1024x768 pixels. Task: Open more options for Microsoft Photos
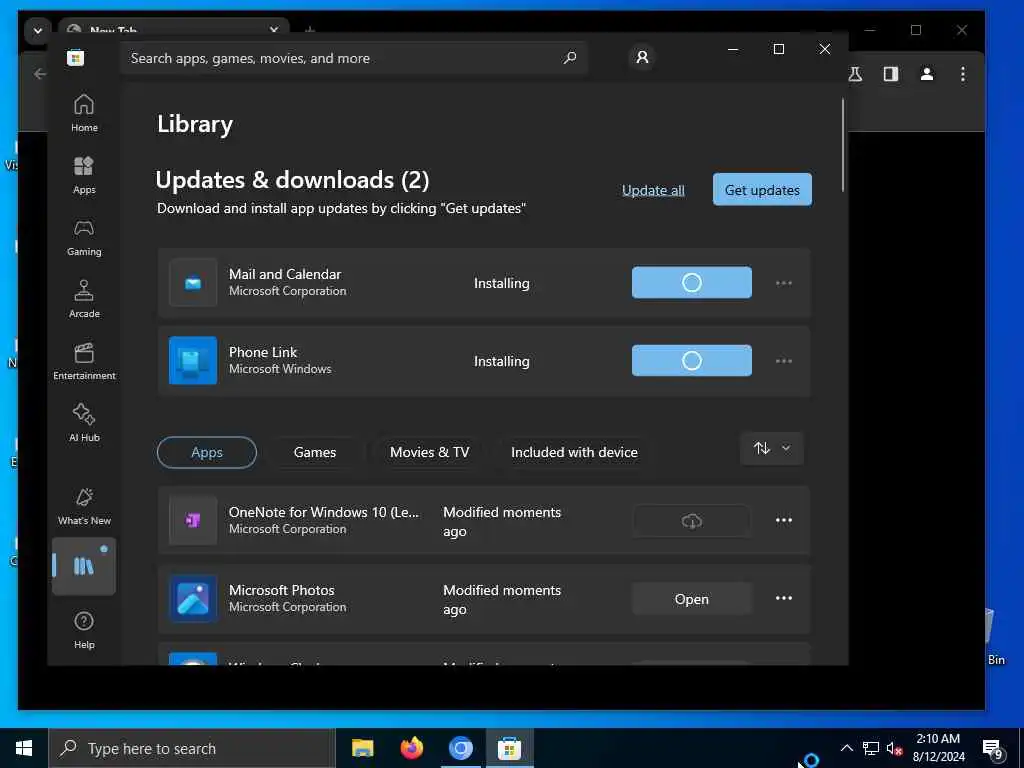coord(784,598)
